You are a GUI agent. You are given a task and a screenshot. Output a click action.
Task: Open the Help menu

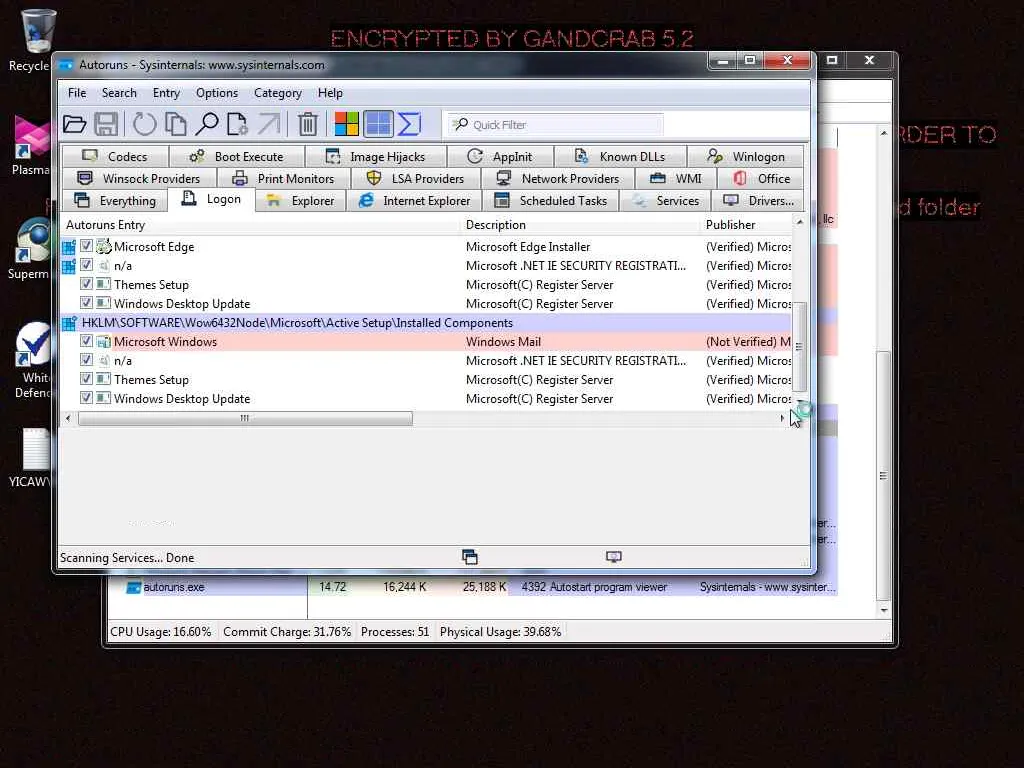click(330, 93)
